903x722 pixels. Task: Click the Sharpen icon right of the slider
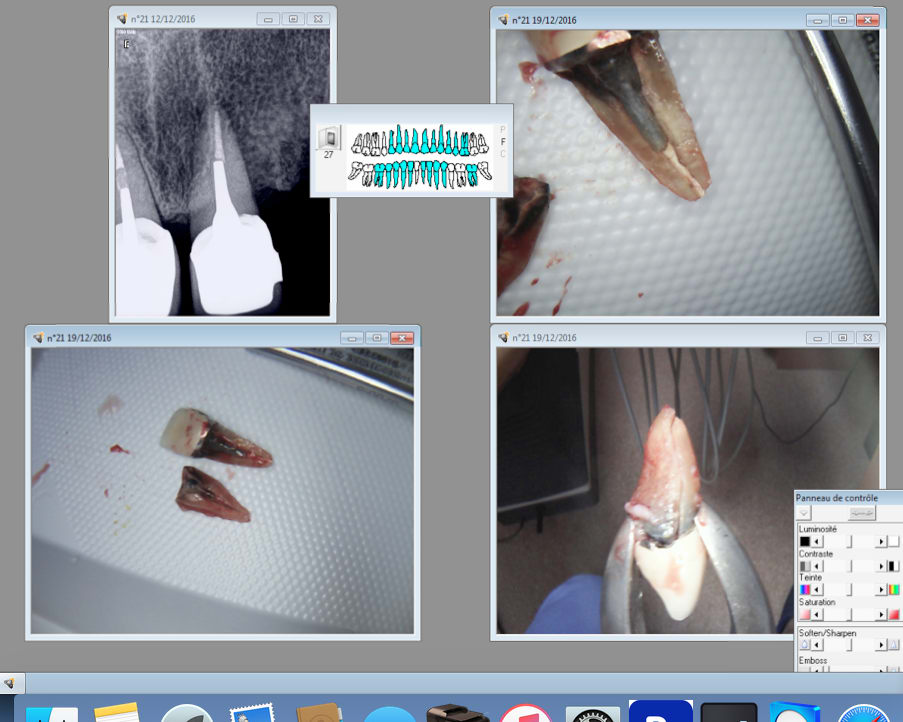[x=894, y=645]
